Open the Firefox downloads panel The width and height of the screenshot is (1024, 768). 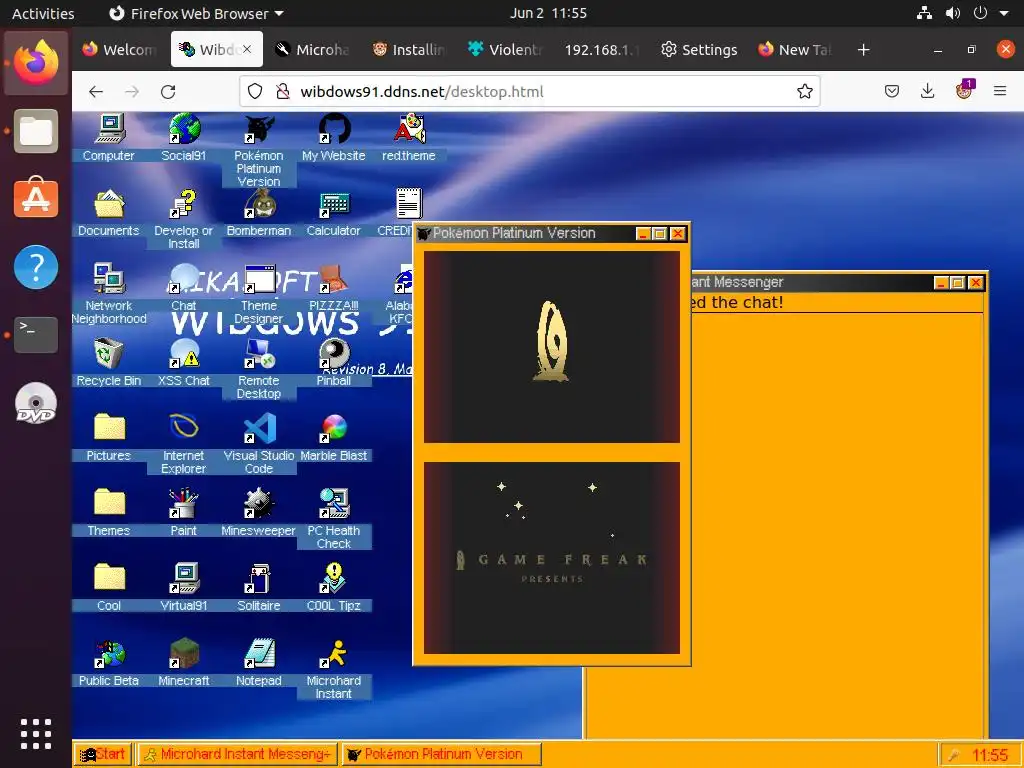click(x=927, y=91)
